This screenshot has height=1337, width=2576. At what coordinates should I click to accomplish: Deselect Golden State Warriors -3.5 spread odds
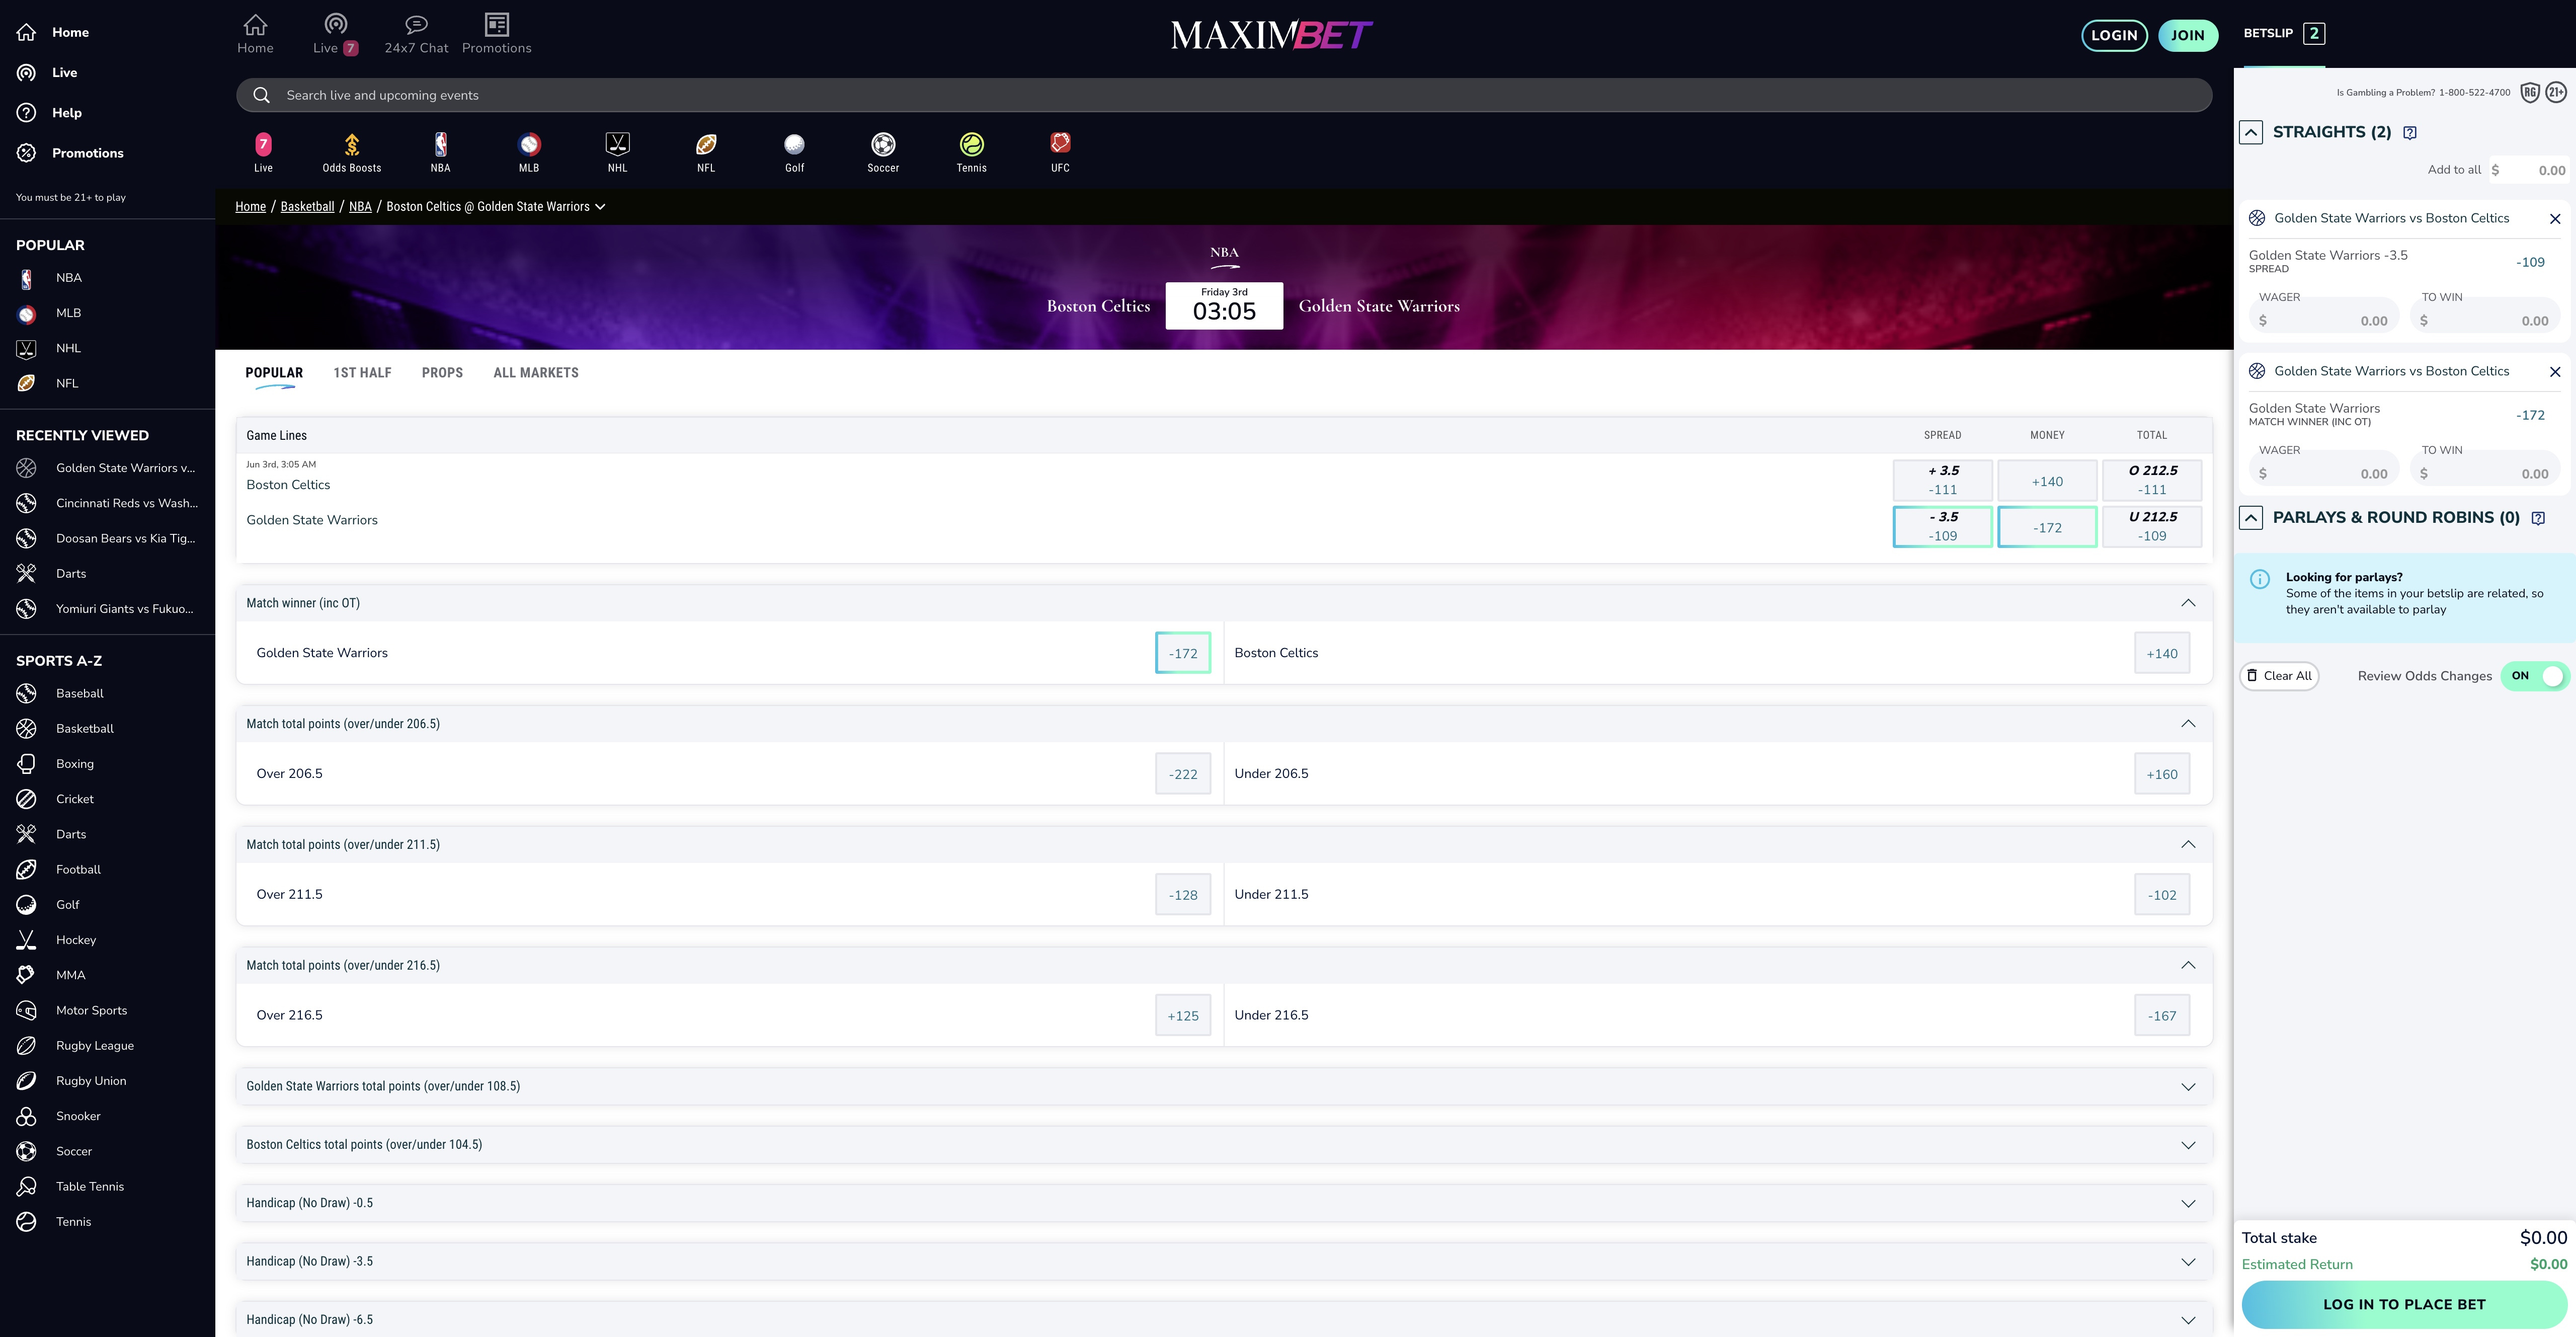point(1942,527)
